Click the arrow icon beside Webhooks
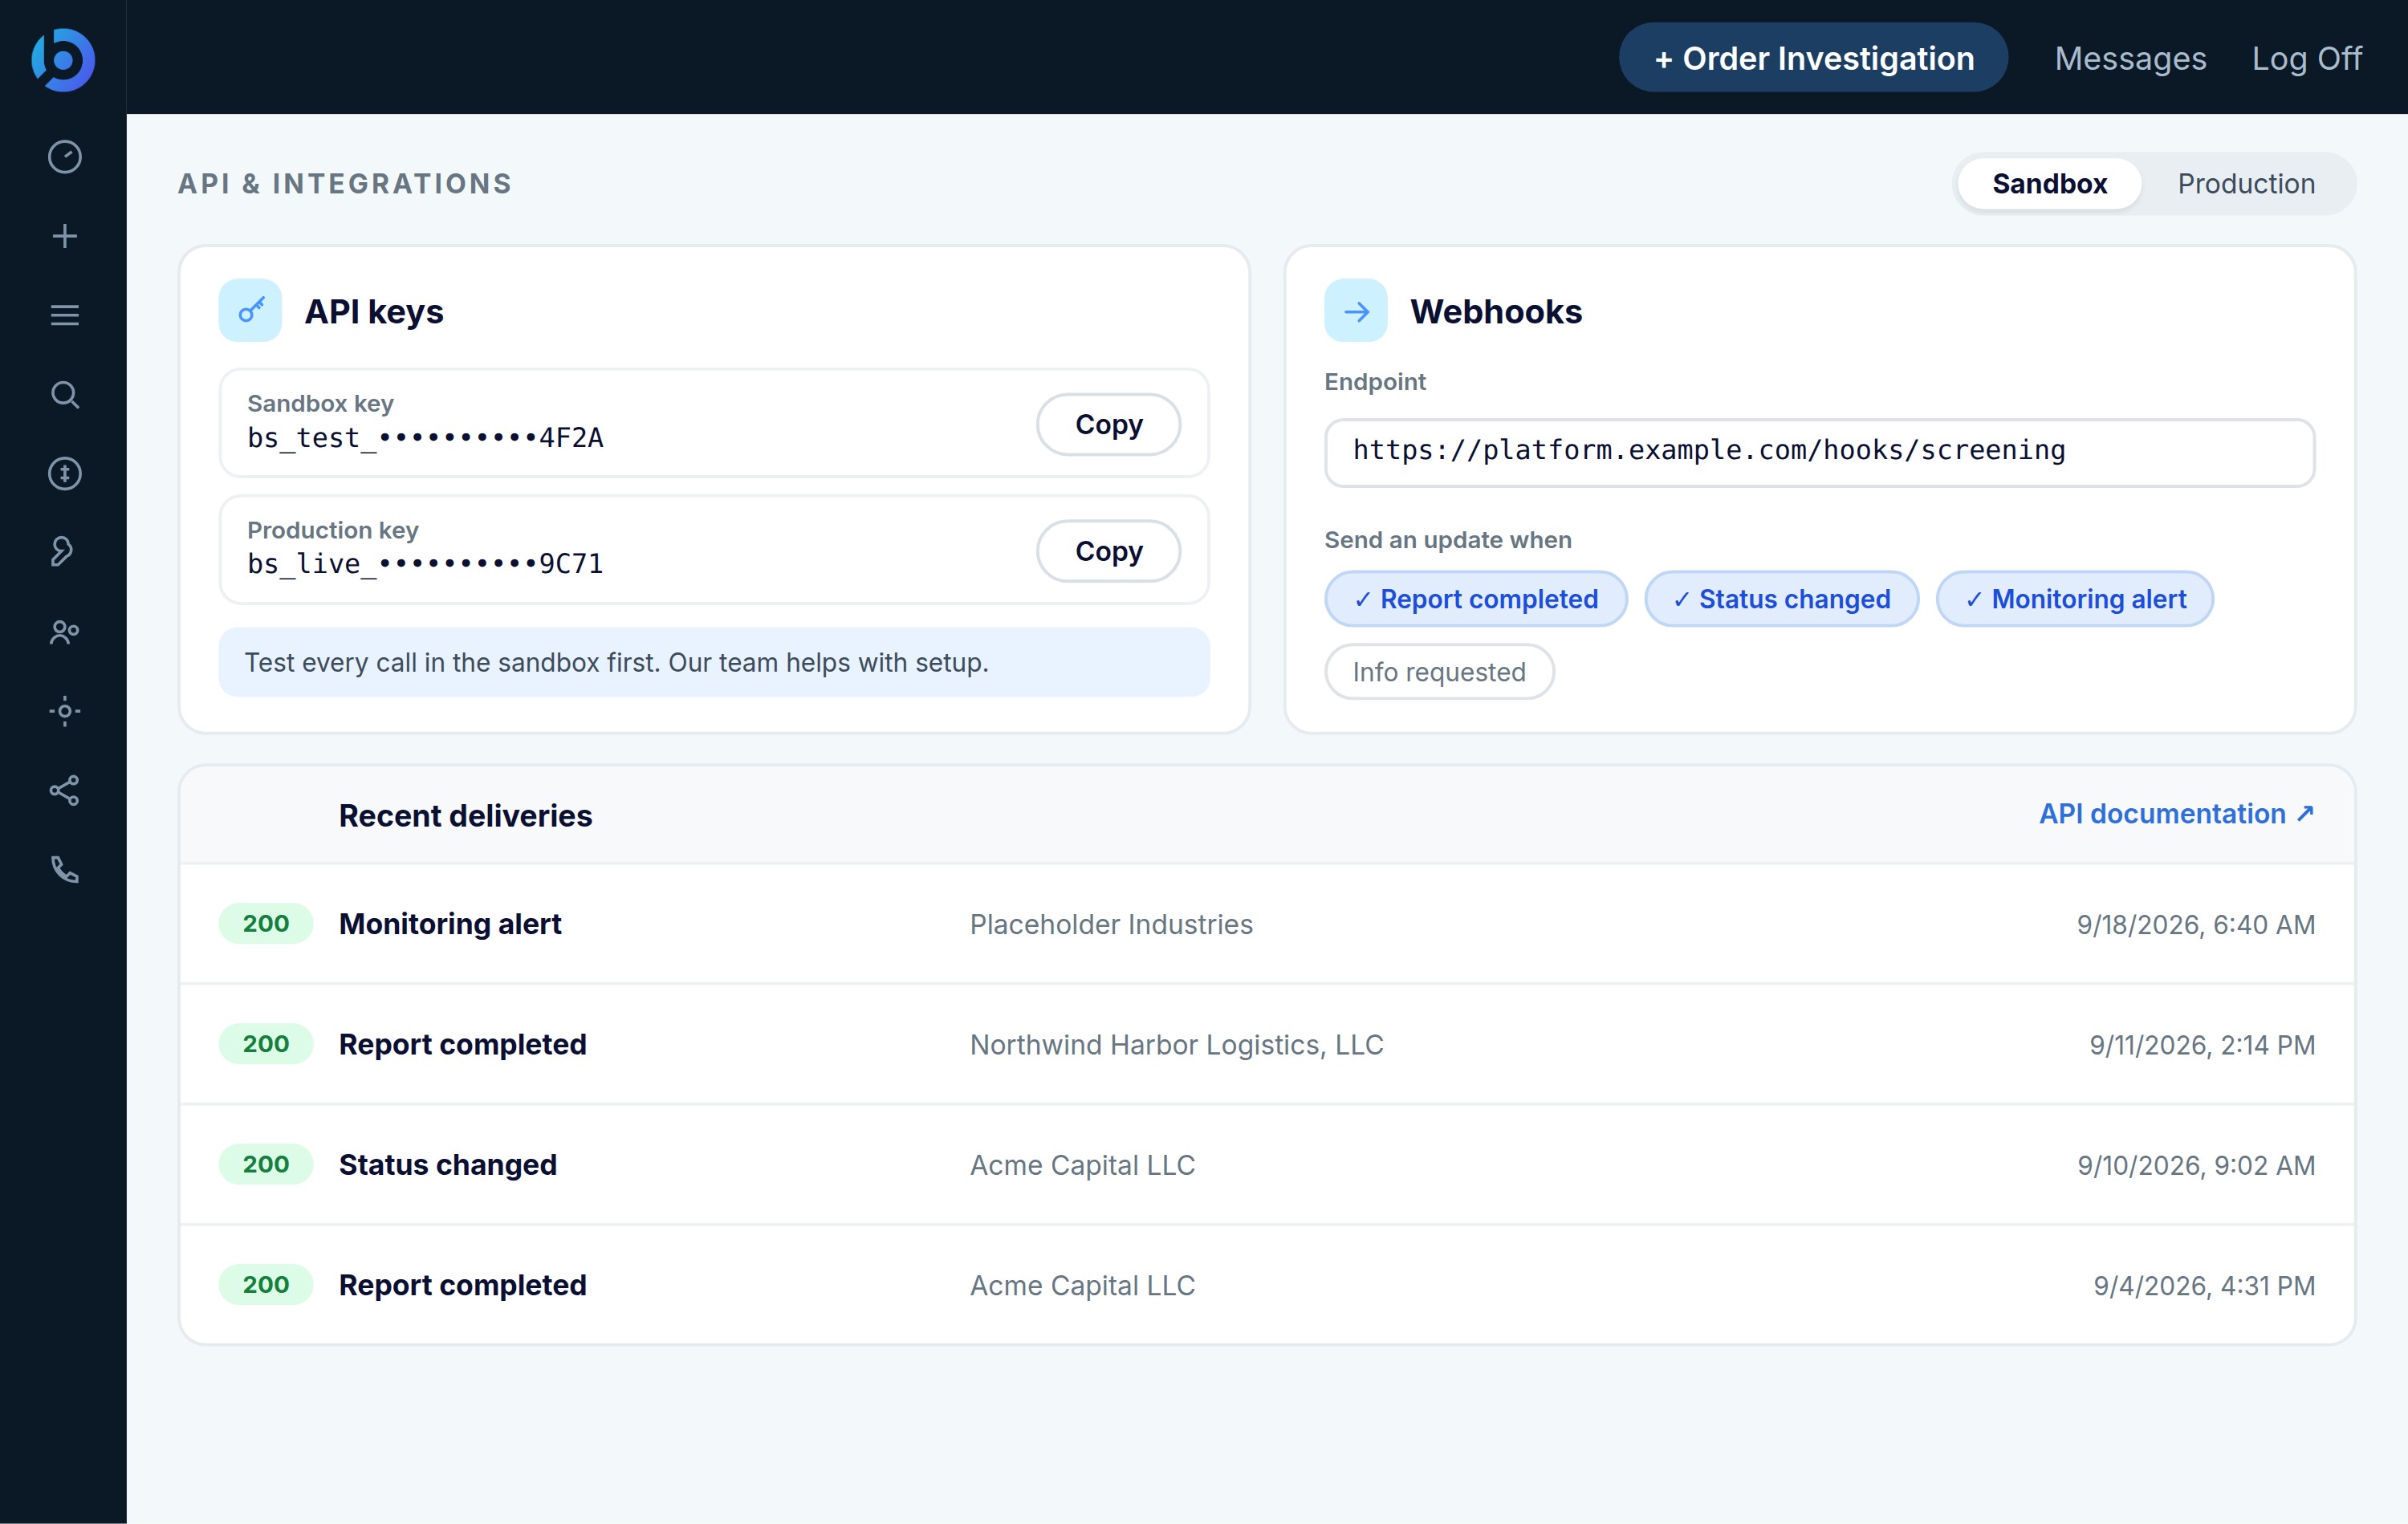This screenshot has width=2408, height=1524. click(x=1355, y=310)
